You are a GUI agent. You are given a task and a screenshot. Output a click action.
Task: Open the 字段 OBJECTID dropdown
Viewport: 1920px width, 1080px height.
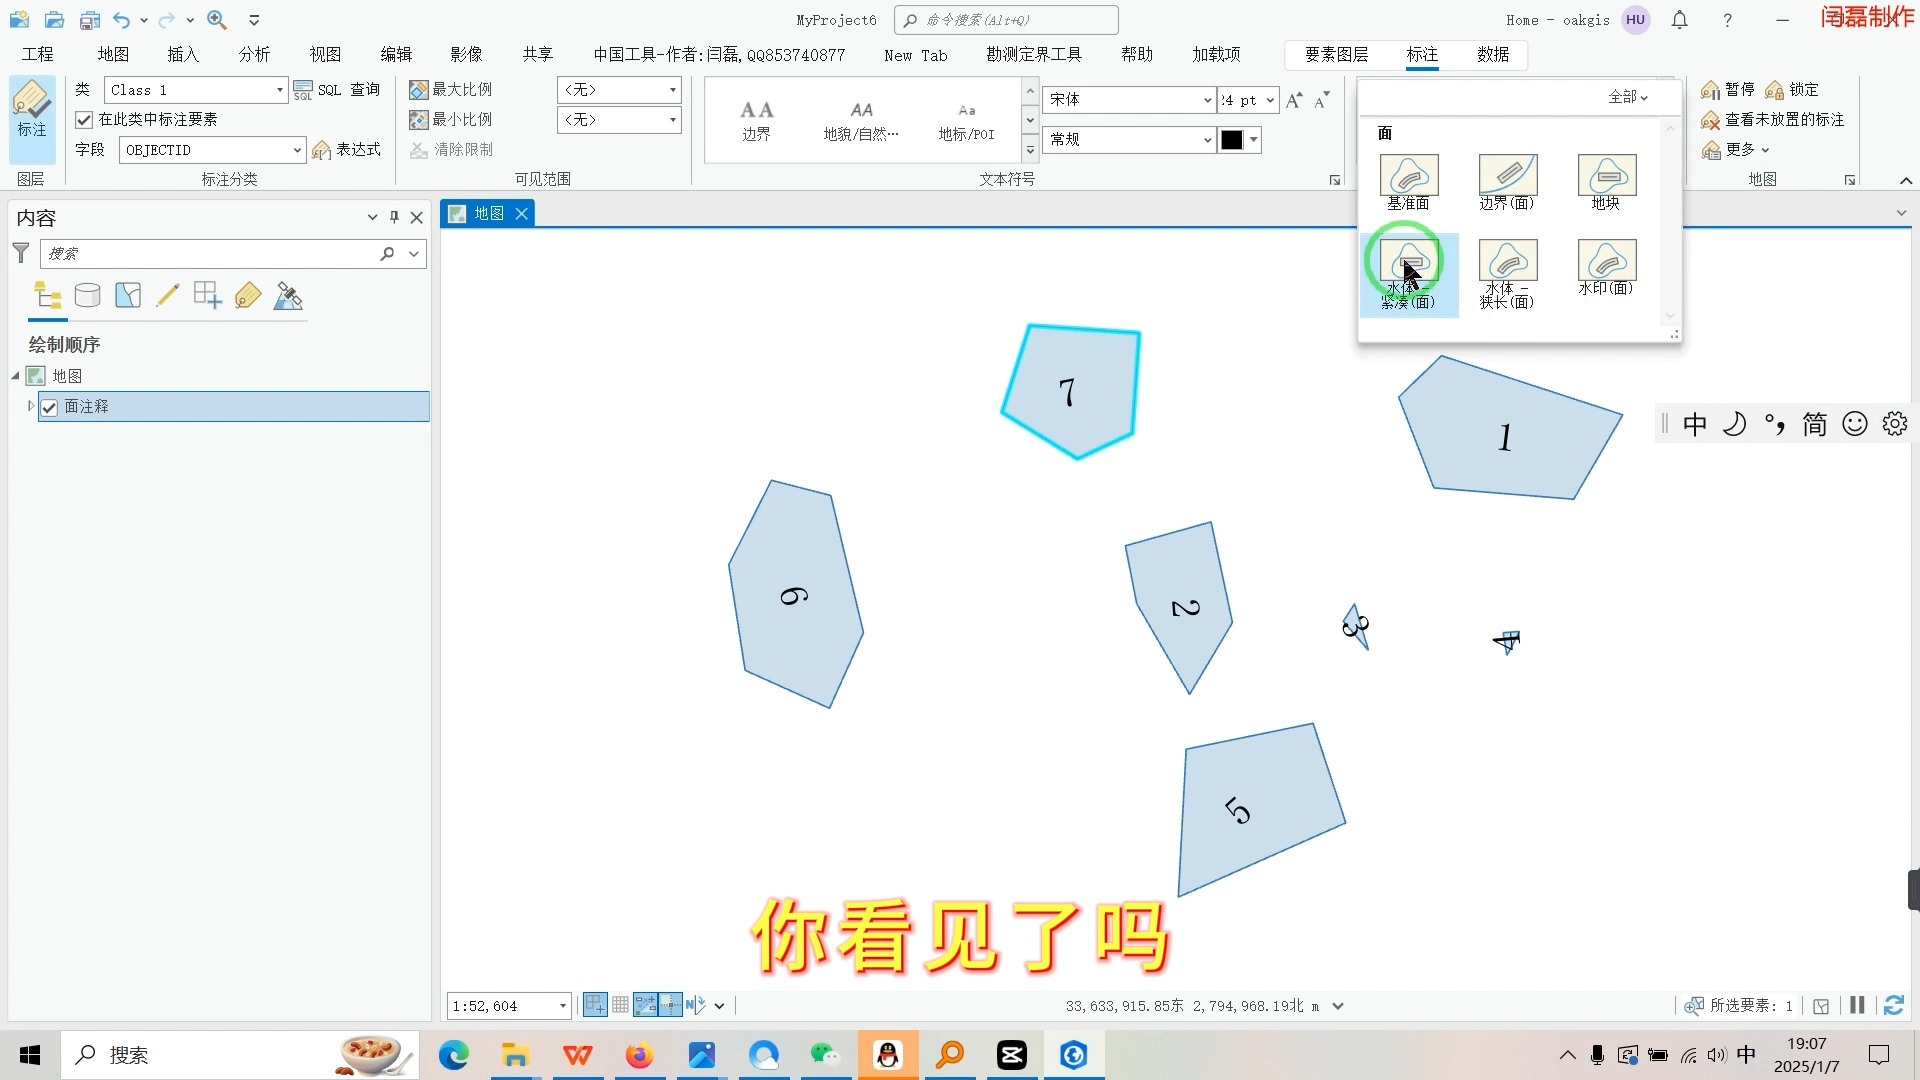pos(294,149)
